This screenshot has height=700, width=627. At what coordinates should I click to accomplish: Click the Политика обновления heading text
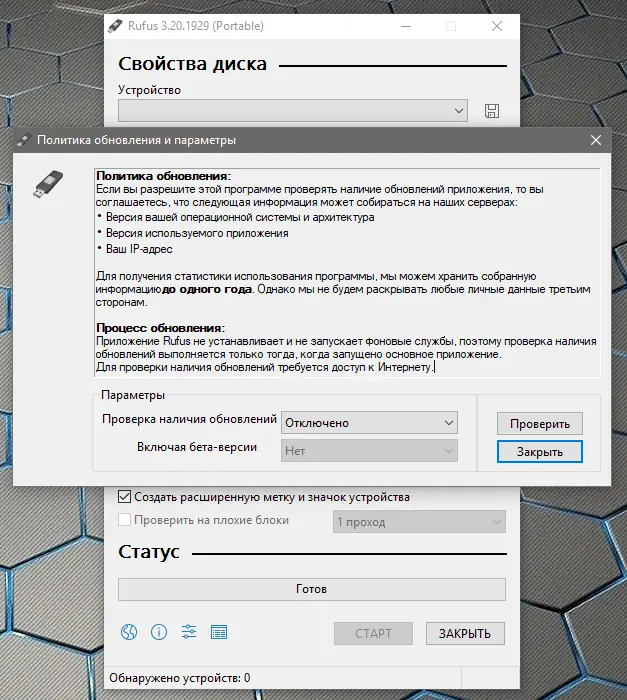pos(163,176)
